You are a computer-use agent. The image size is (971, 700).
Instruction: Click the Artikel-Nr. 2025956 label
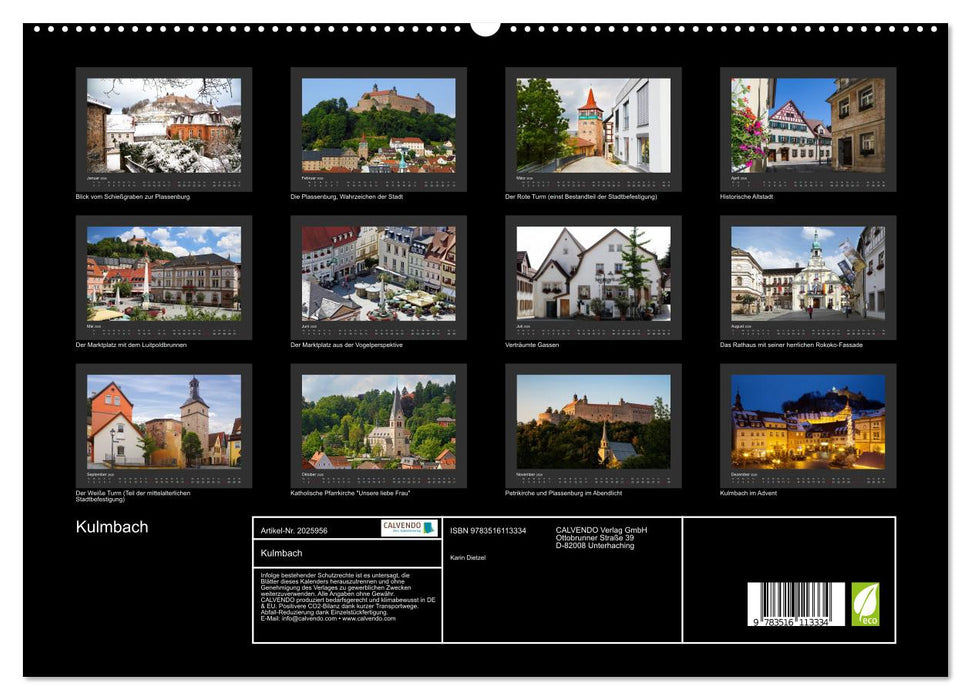pos(294,530)
